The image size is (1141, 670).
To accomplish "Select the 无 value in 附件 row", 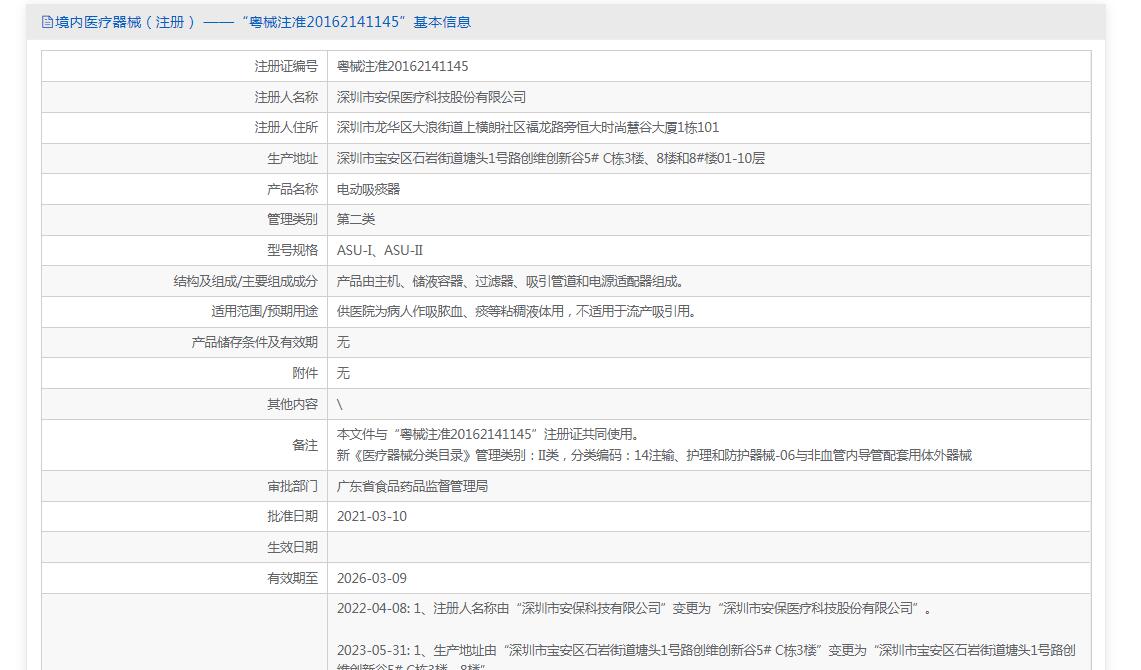I will tap(343, 373).
